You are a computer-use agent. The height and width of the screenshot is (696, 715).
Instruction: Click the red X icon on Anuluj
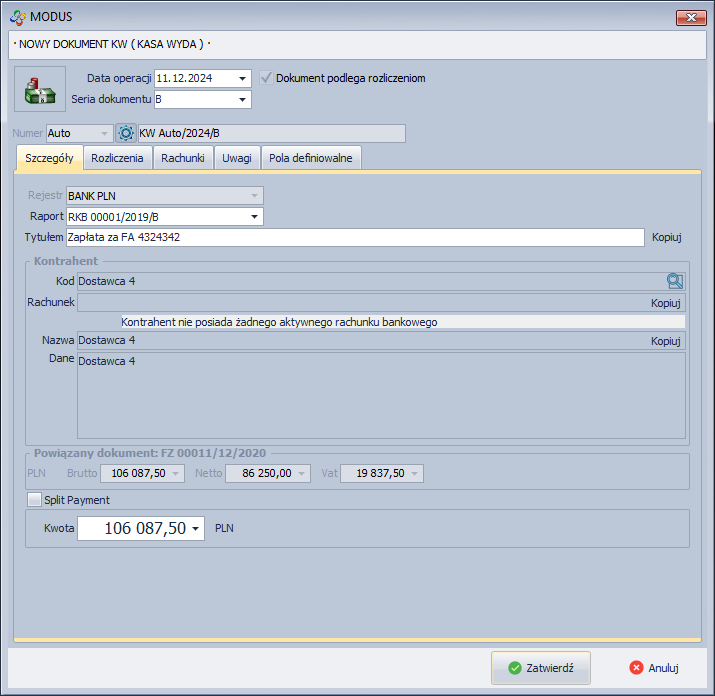pyautogui.click(x=636, y=668)
